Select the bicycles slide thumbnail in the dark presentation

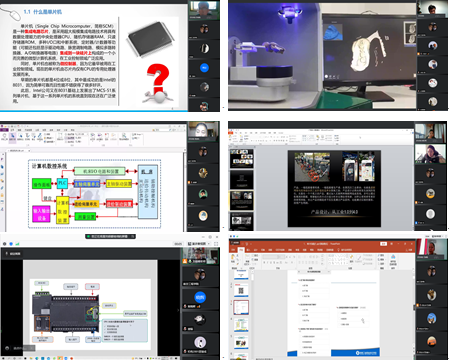click(242, 201)
